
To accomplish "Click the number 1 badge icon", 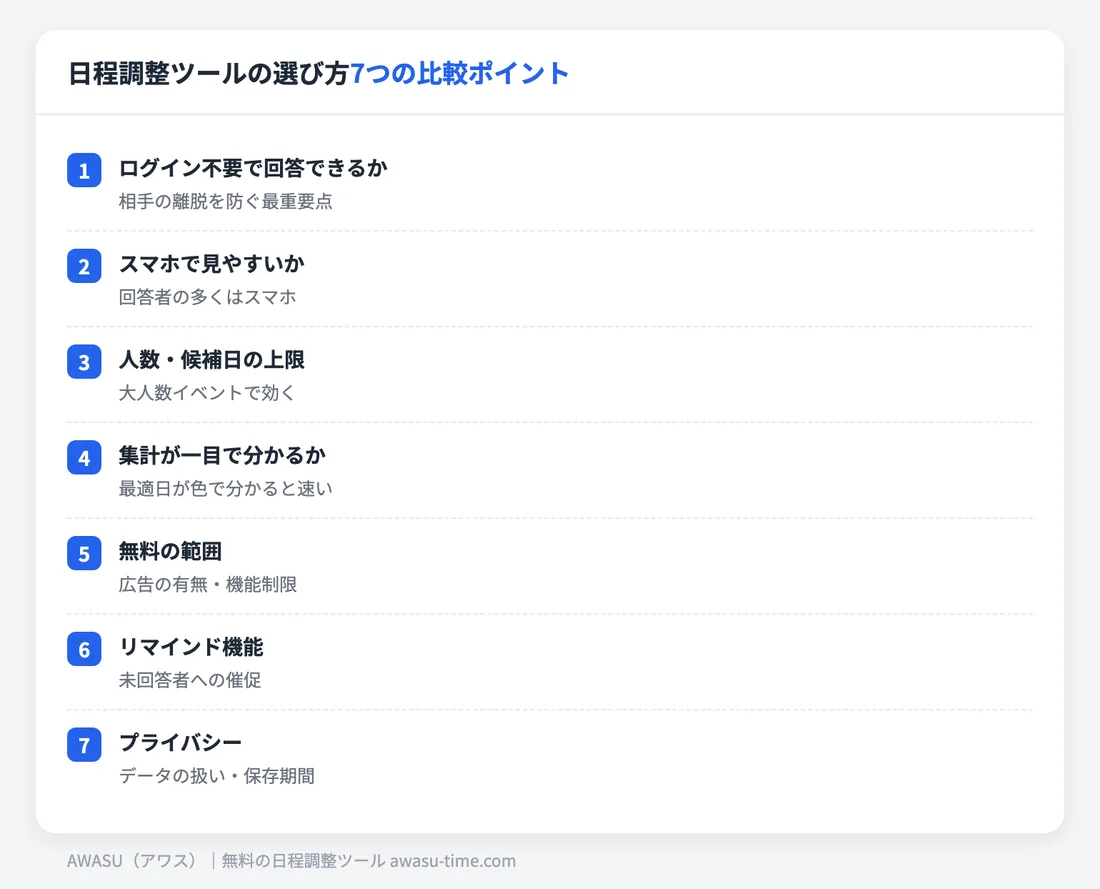I will 84,171.
